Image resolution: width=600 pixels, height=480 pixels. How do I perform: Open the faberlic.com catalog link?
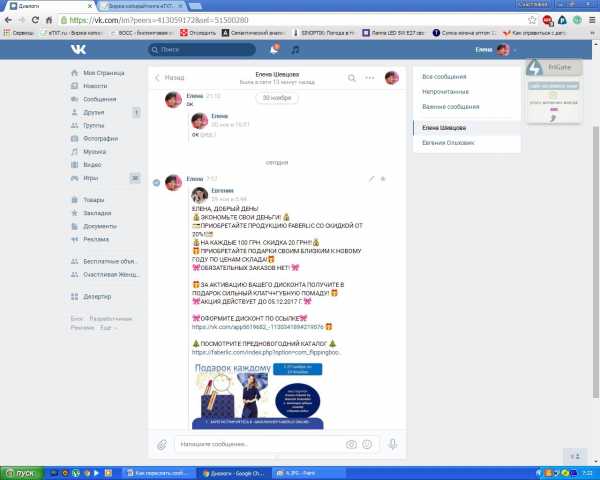coord(266,352)
